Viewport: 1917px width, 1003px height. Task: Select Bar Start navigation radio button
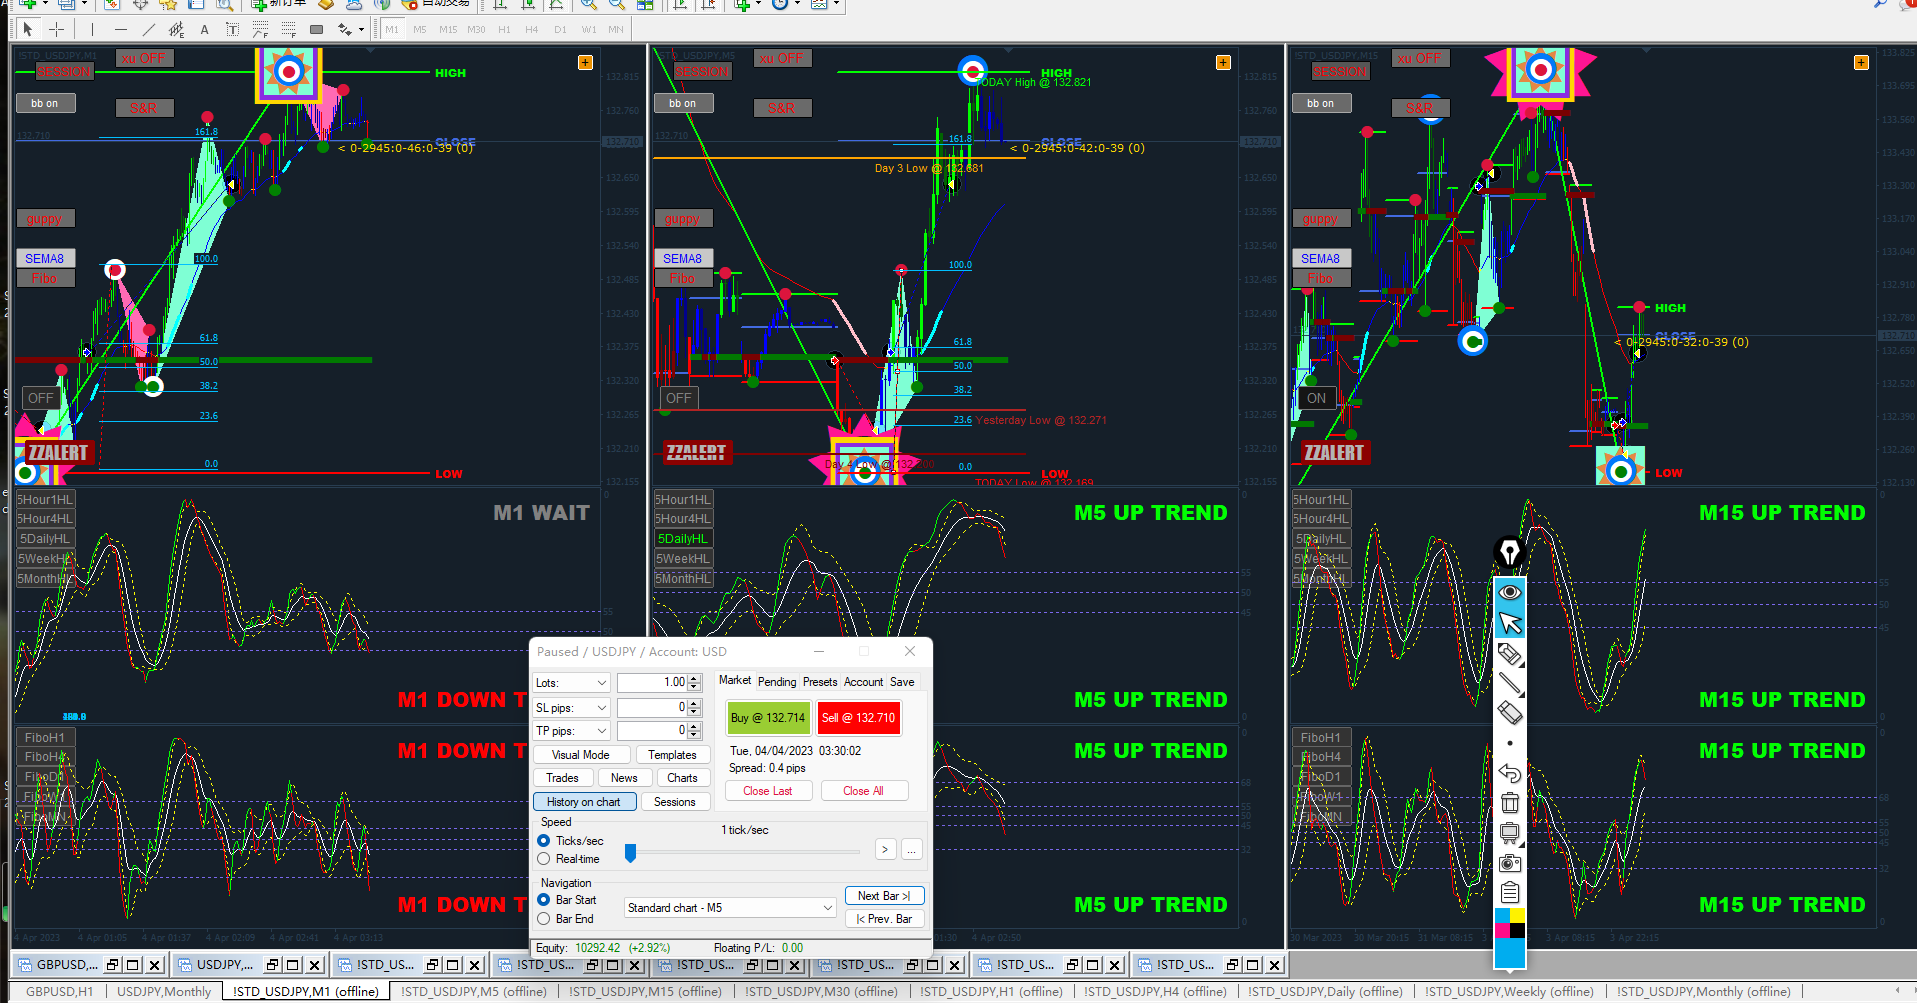point(544,900)
